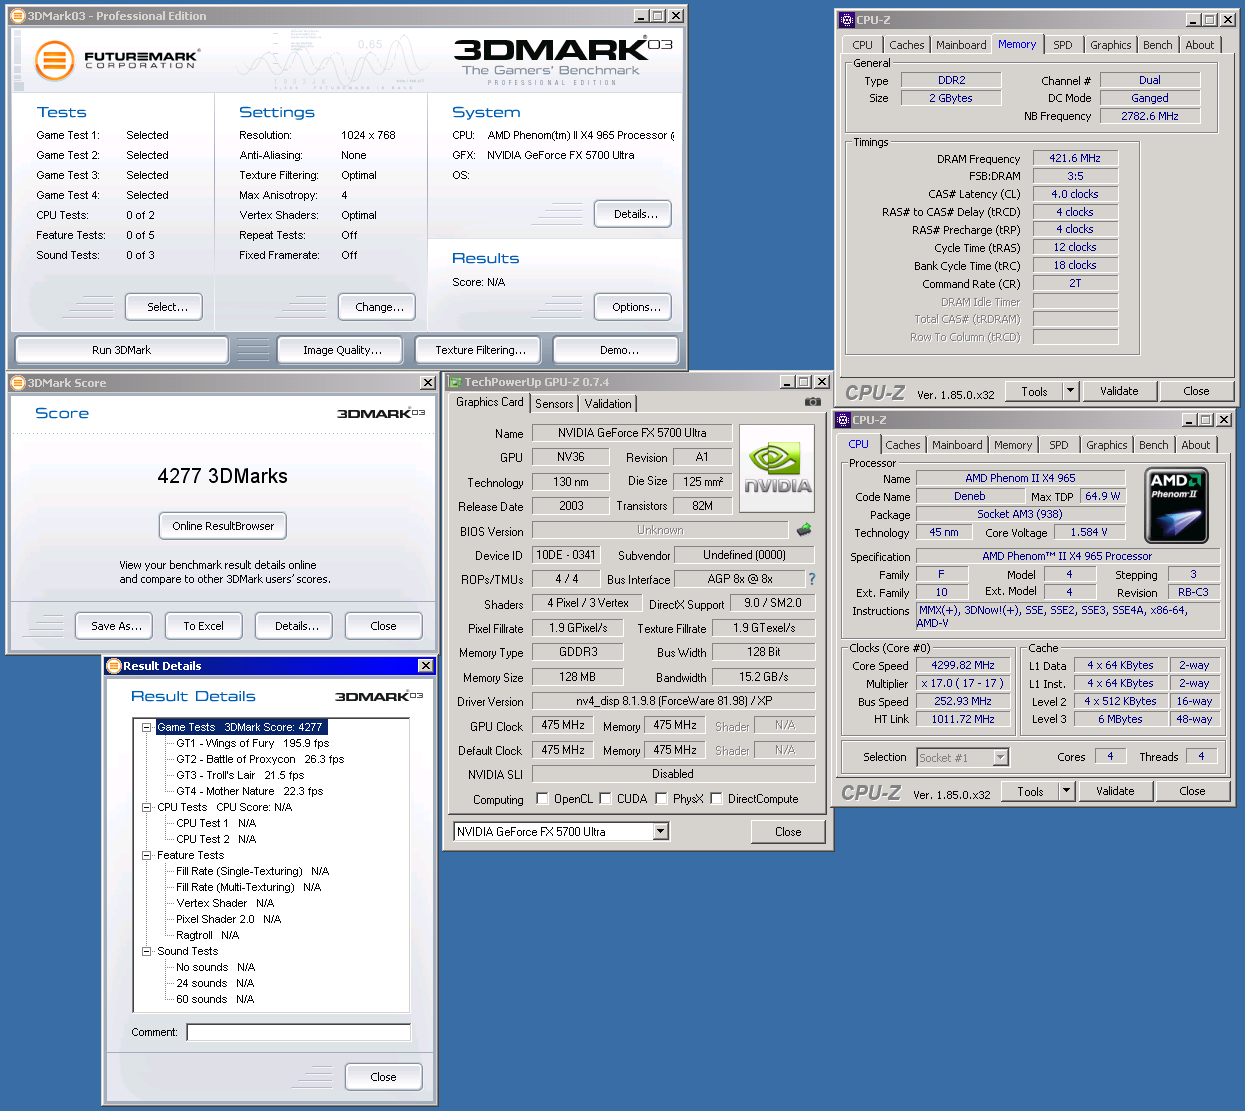Enable the OpenCL checkbox
Viewport: 1245px width, 1111px height.
pyautogui.click(x=542, y=799)
